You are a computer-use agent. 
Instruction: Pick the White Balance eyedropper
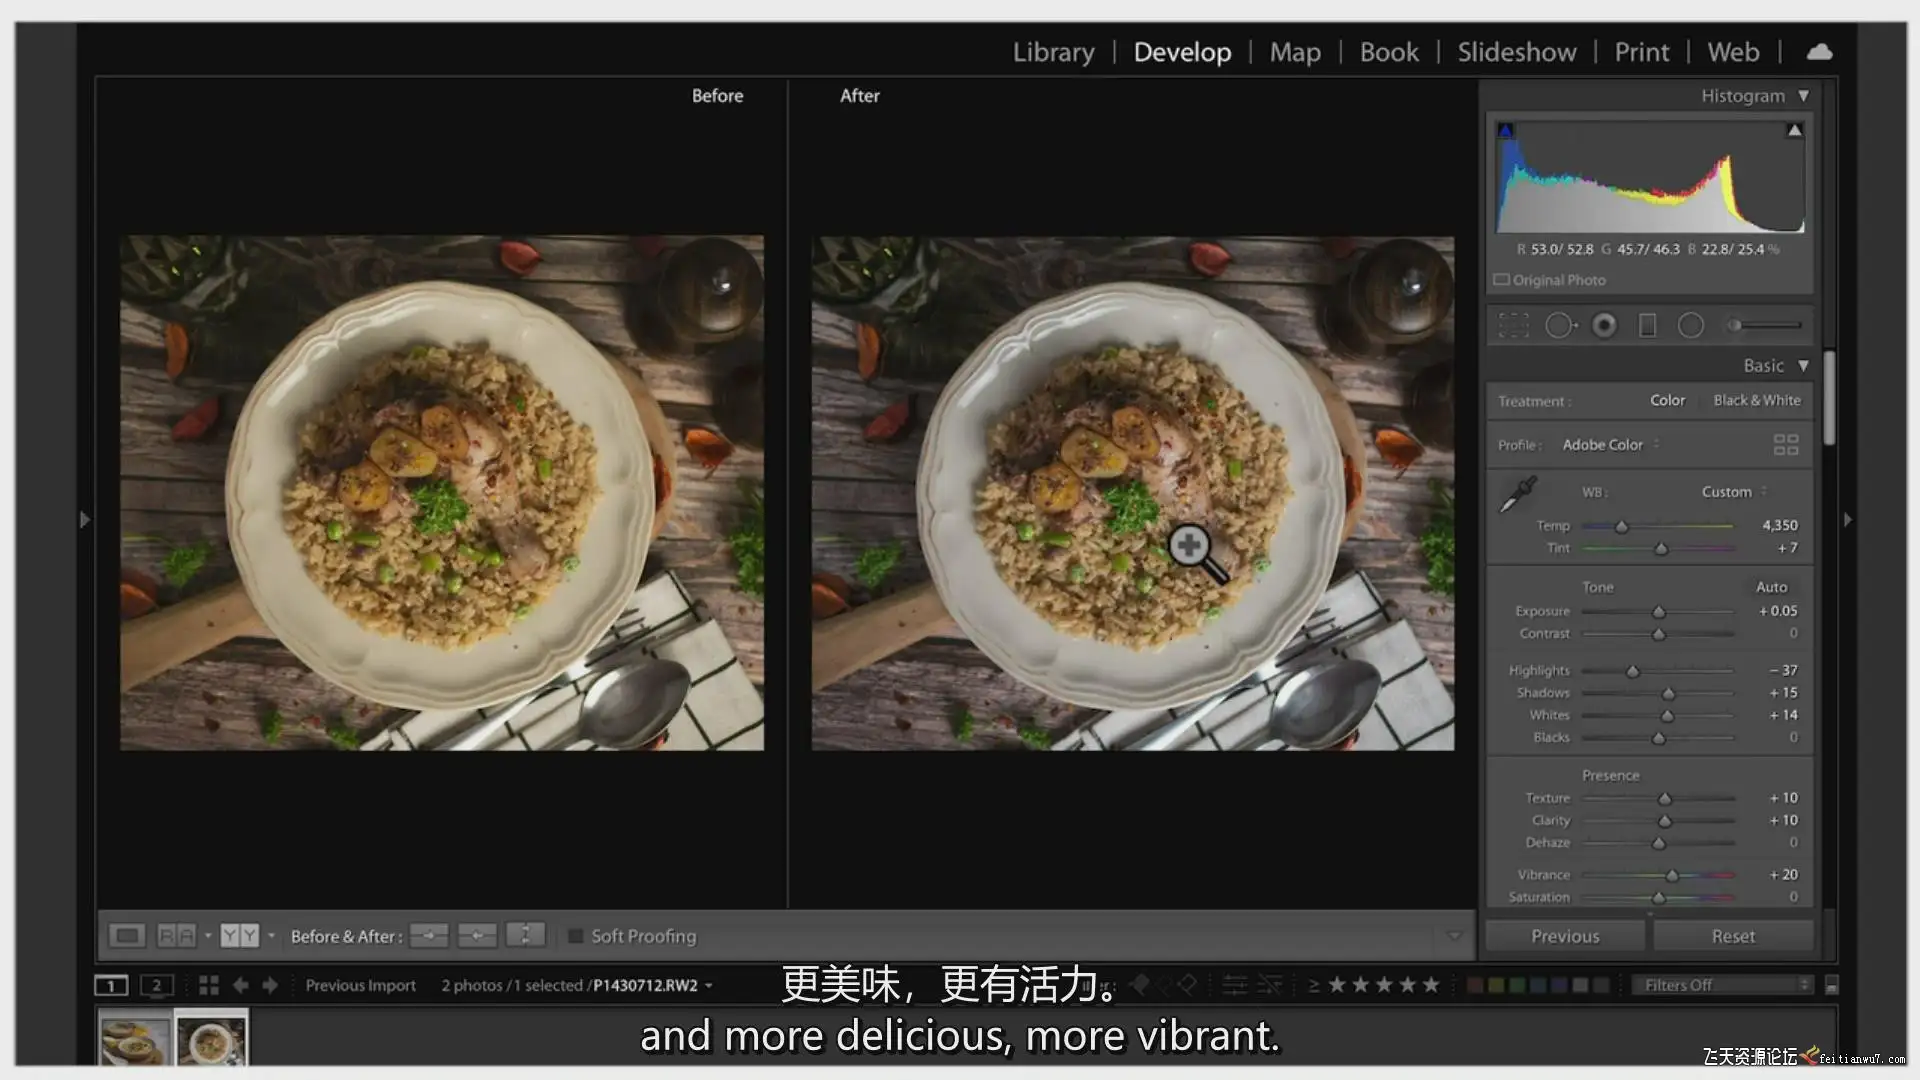coord(1517,494)
